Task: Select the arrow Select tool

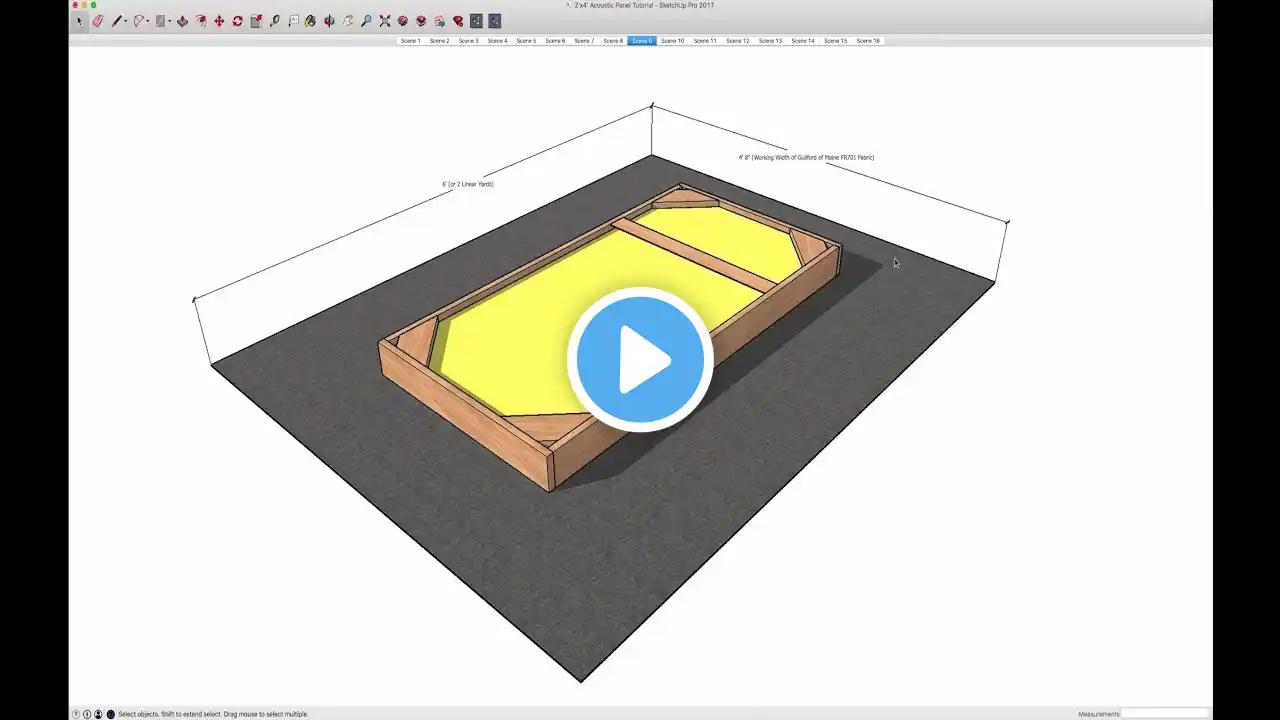Action: pyautogui.click(x=79, y=20)
